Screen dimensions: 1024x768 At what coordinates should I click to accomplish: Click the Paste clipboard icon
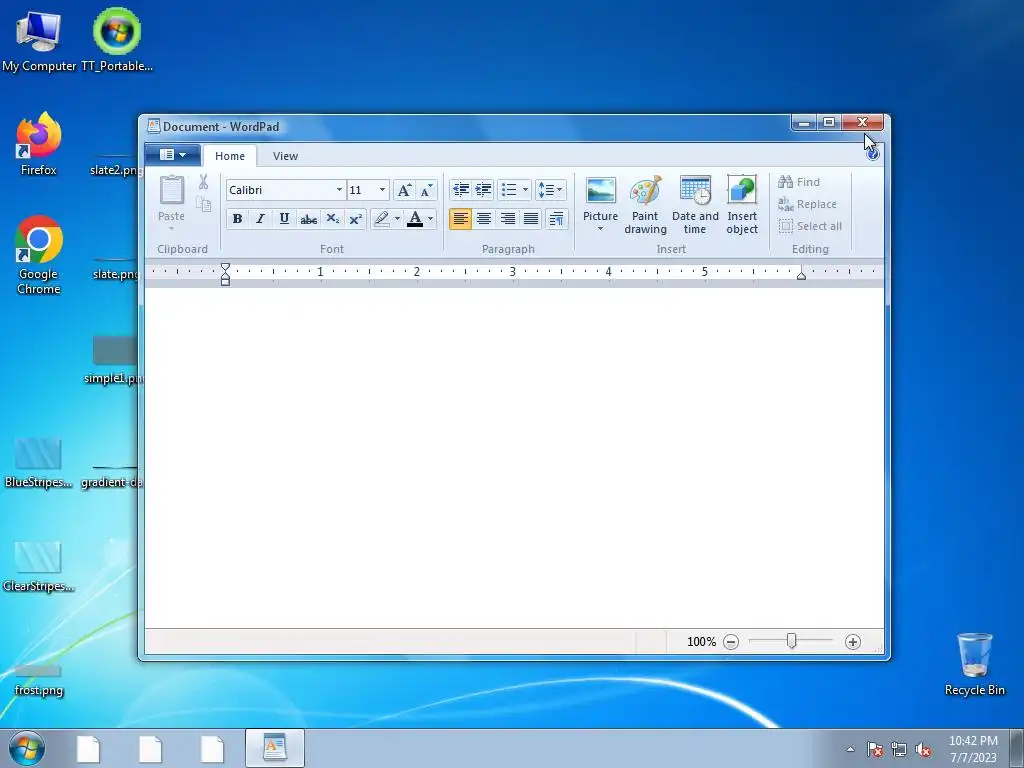[x=172, y=190]
